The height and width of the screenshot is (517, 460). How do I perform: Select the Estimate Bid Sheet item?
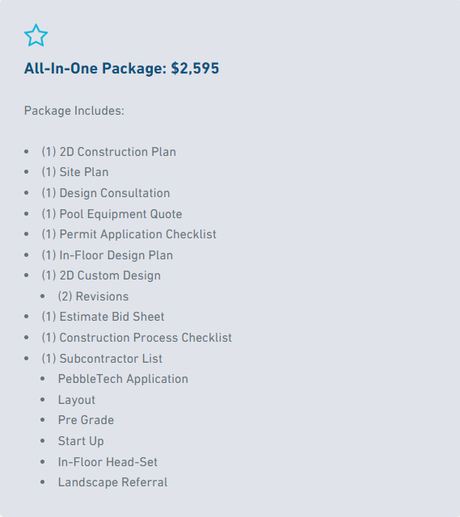pyautogui.click(x=103, y=317)
